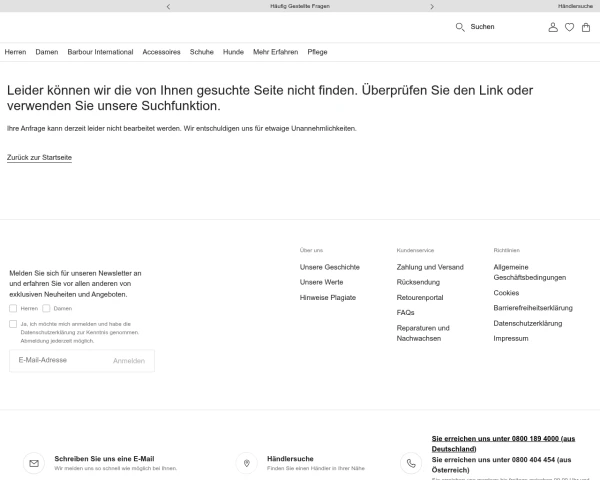Click Zurück zur Startseite link
Viewport: 600px width, 480px height.
pos(39,158)
